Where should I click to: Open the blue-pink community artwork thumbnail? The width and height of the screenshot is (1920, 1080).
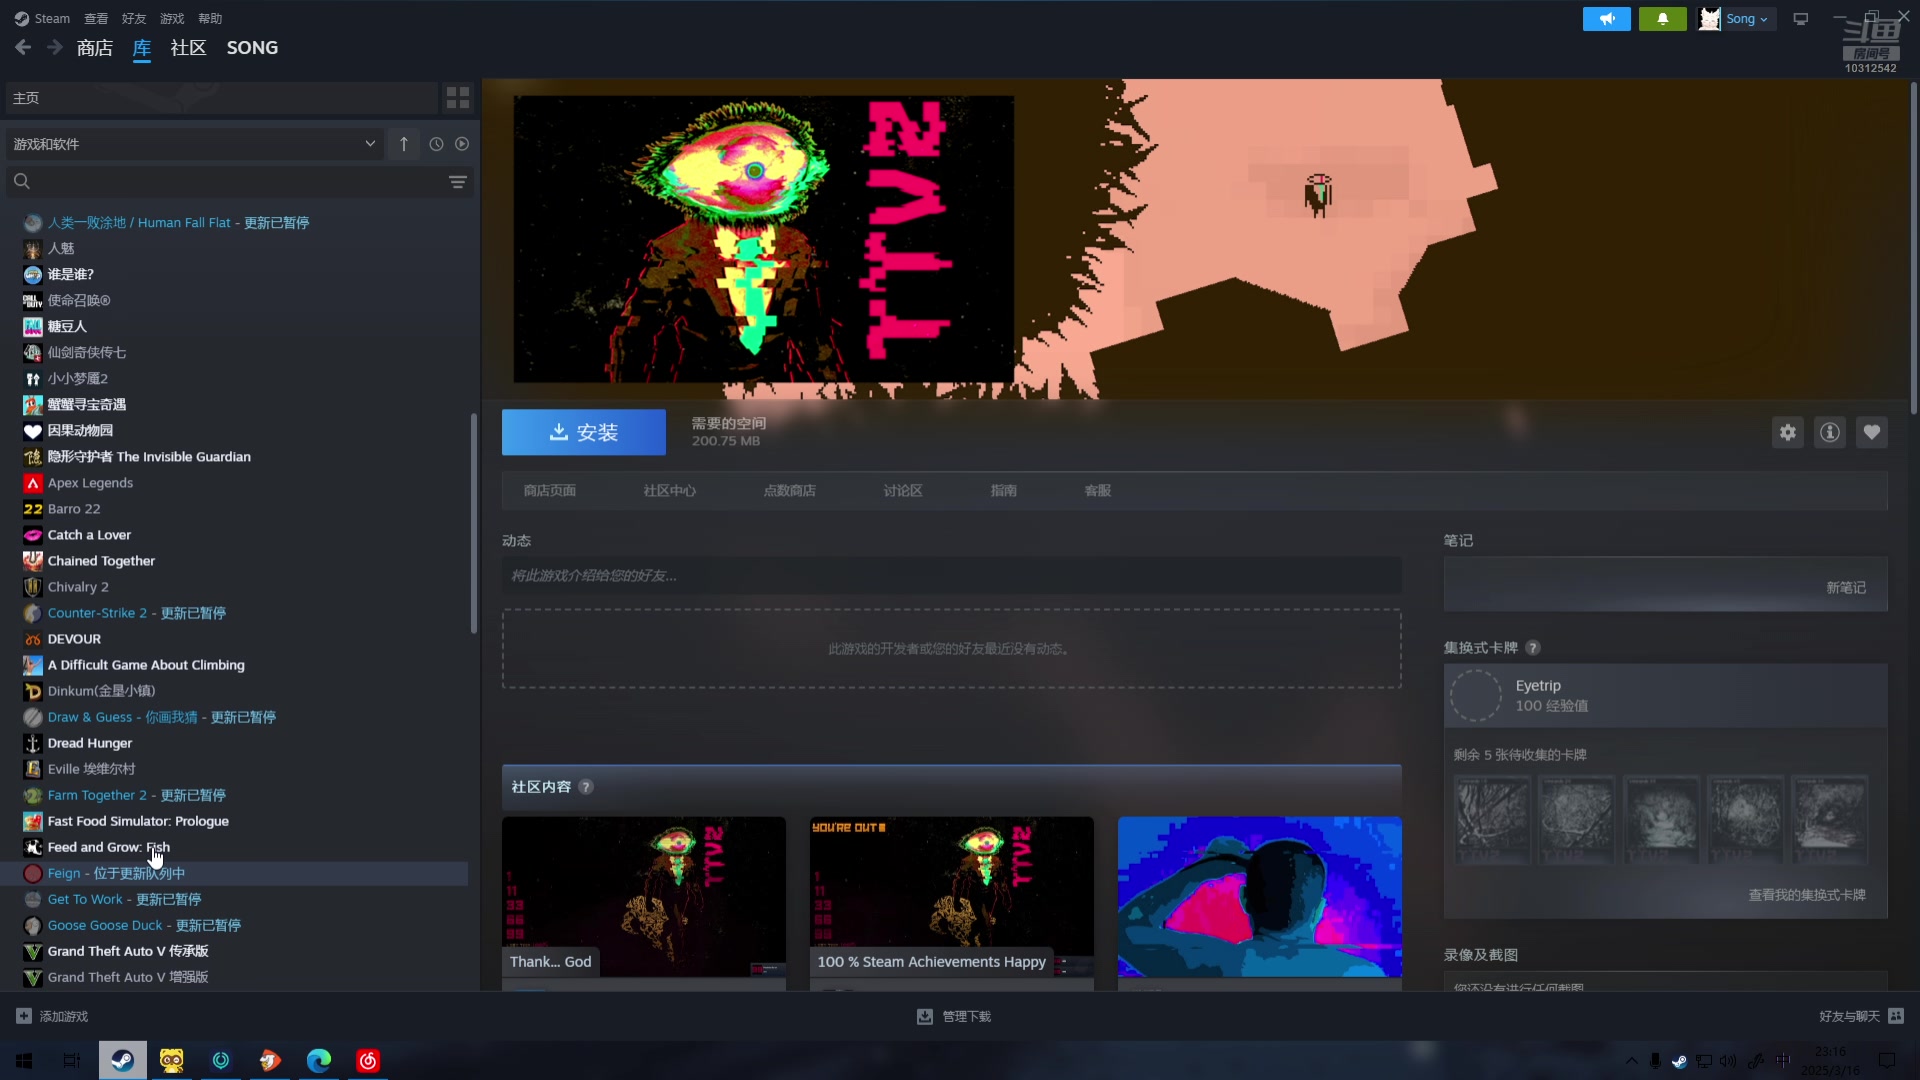1259,897
